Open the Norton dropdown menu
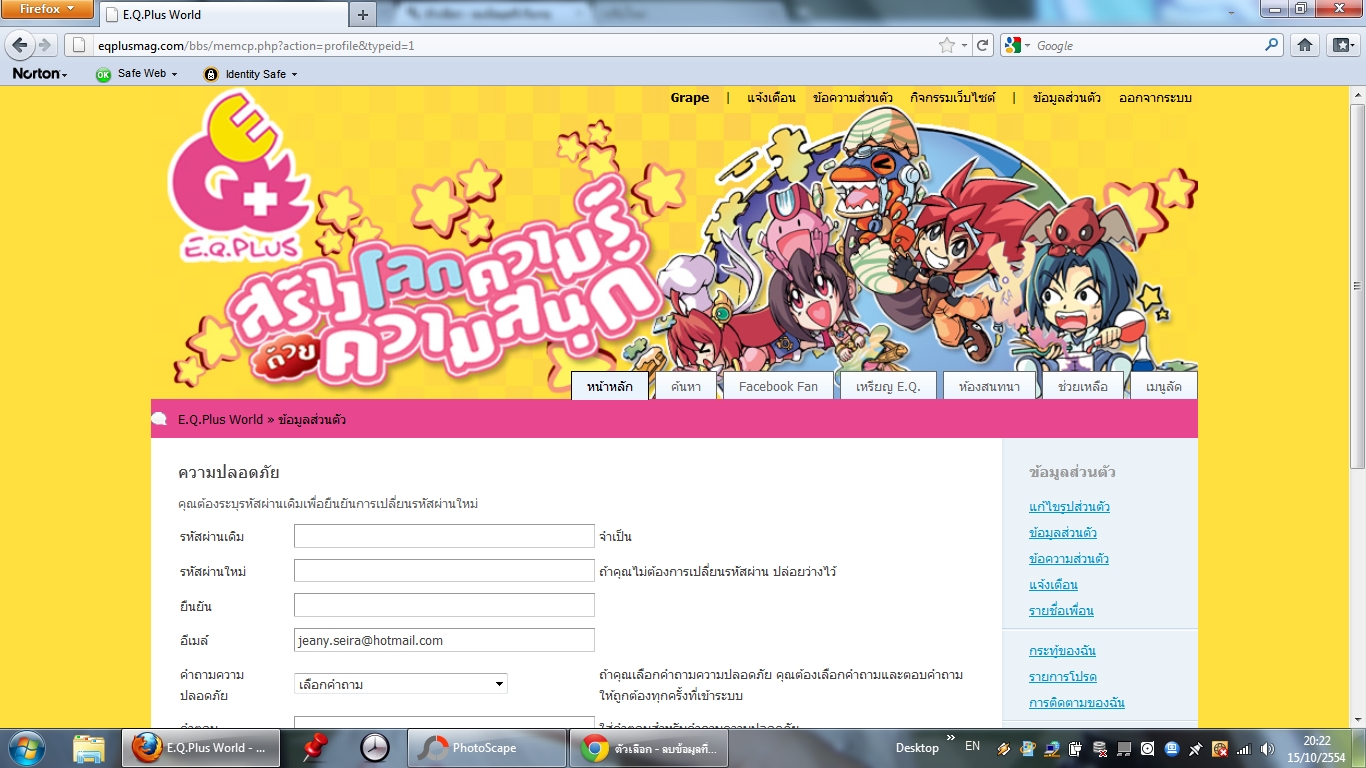 click(x=40, y=74)
